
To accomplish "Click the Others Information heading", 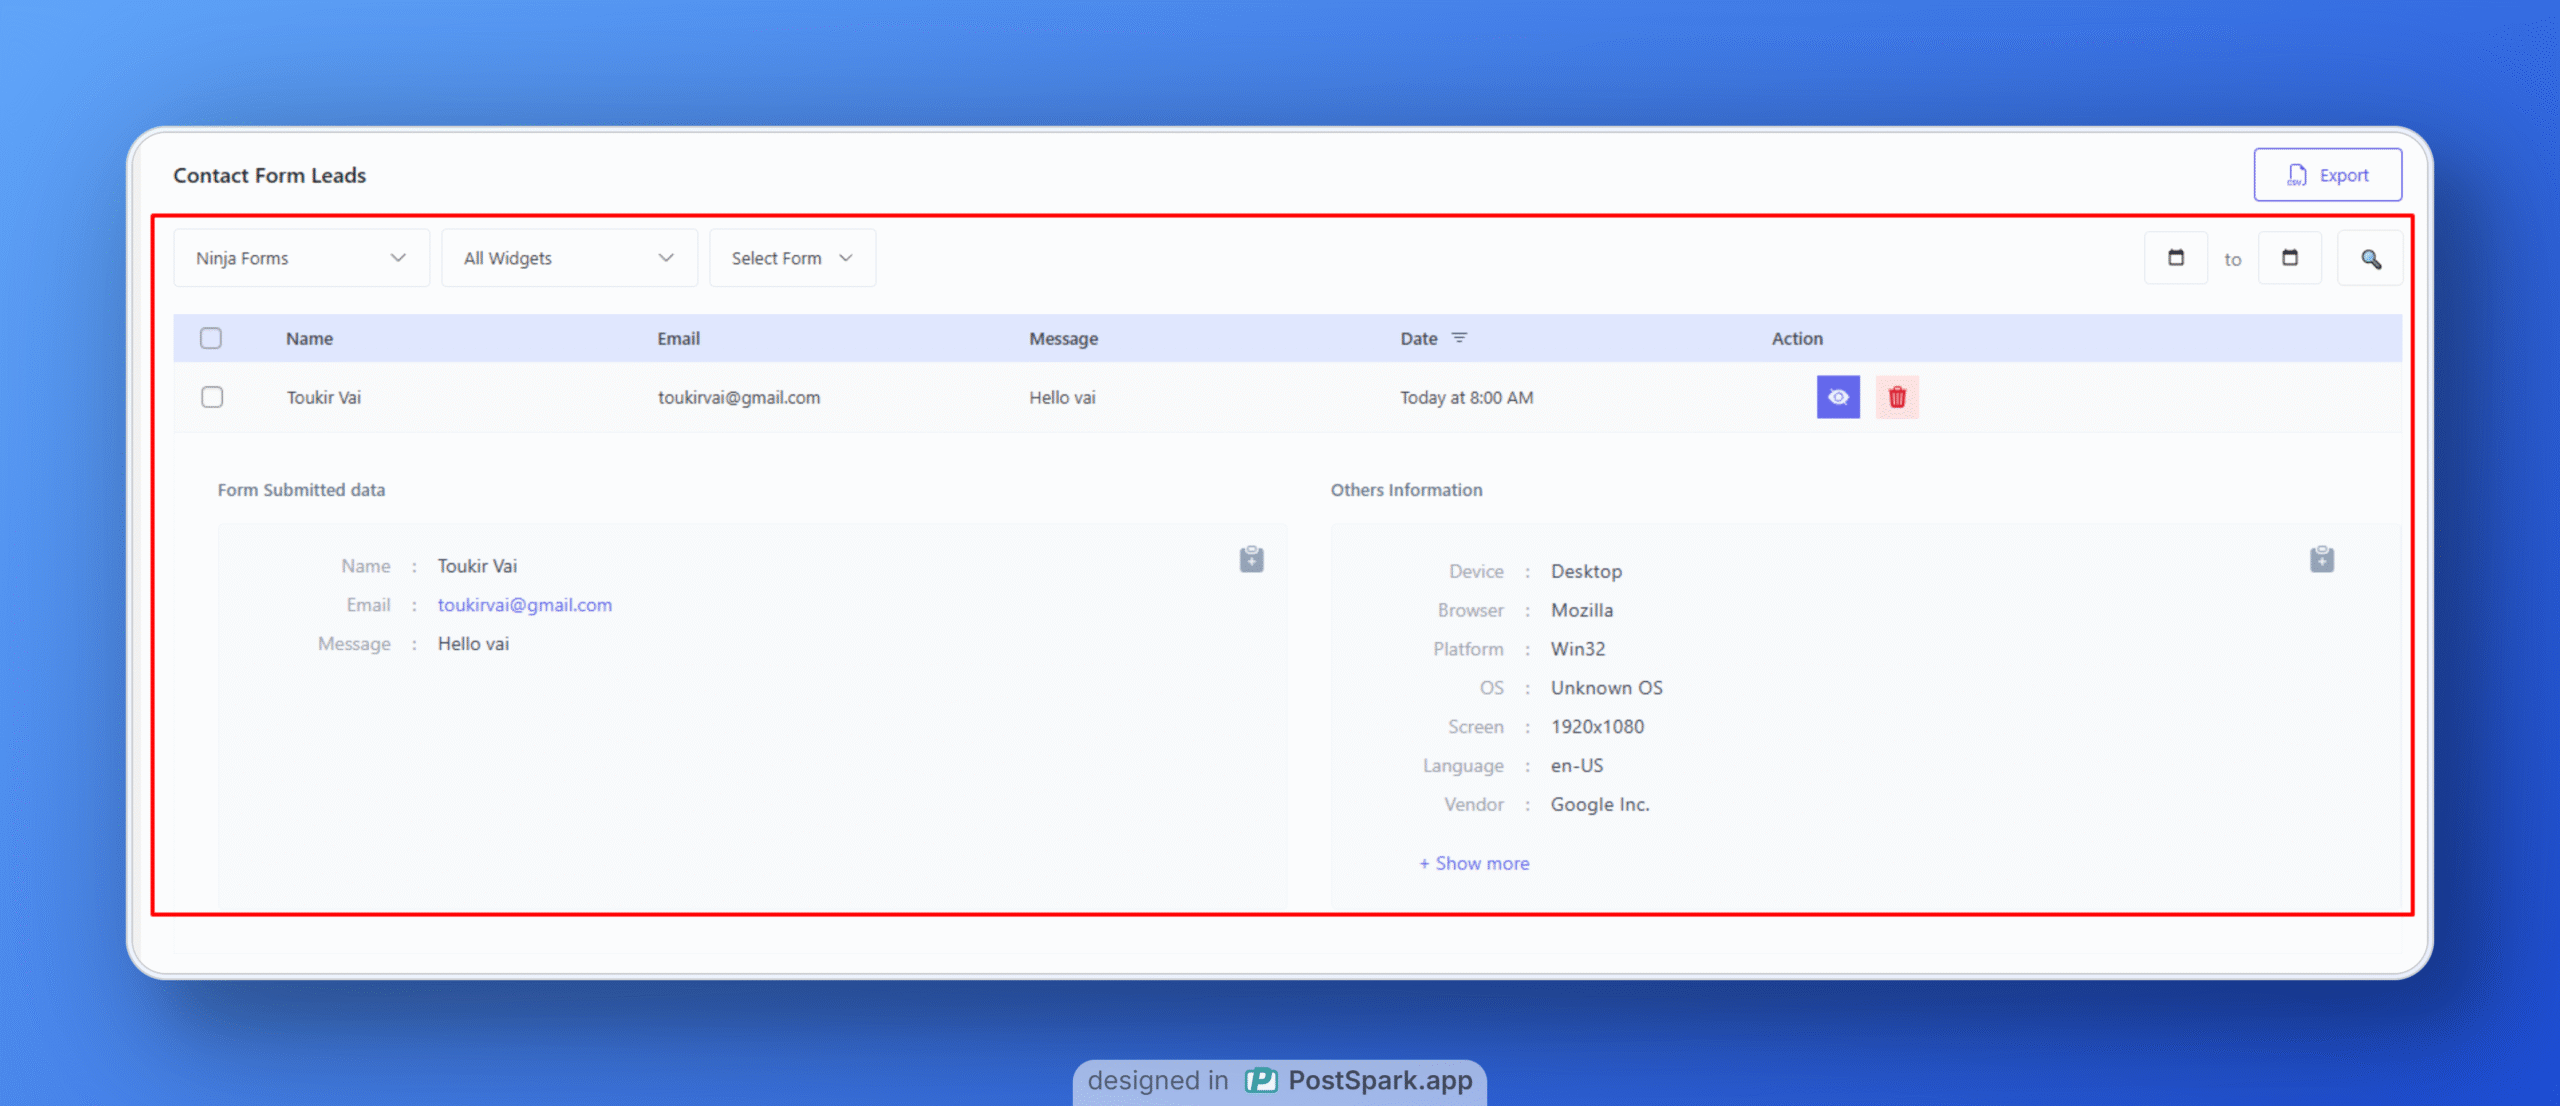I will 1406,490.
